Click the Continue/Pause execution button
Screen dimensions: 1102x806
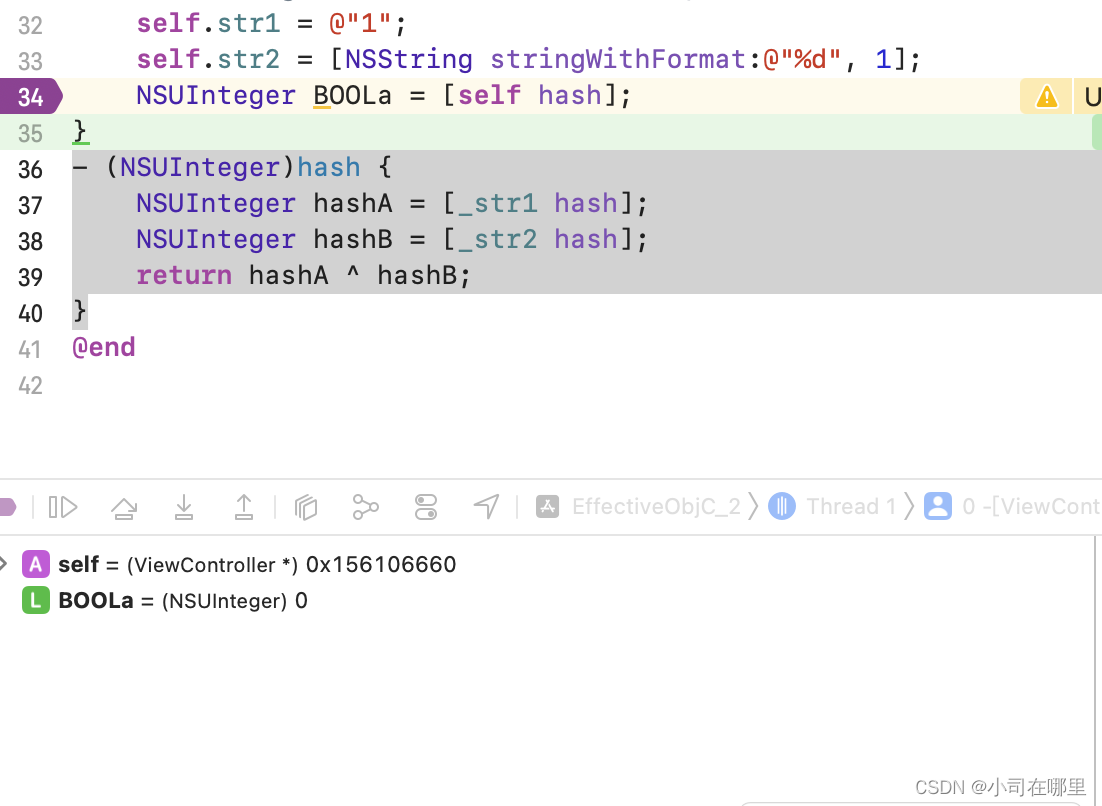(x=63, y=507)
